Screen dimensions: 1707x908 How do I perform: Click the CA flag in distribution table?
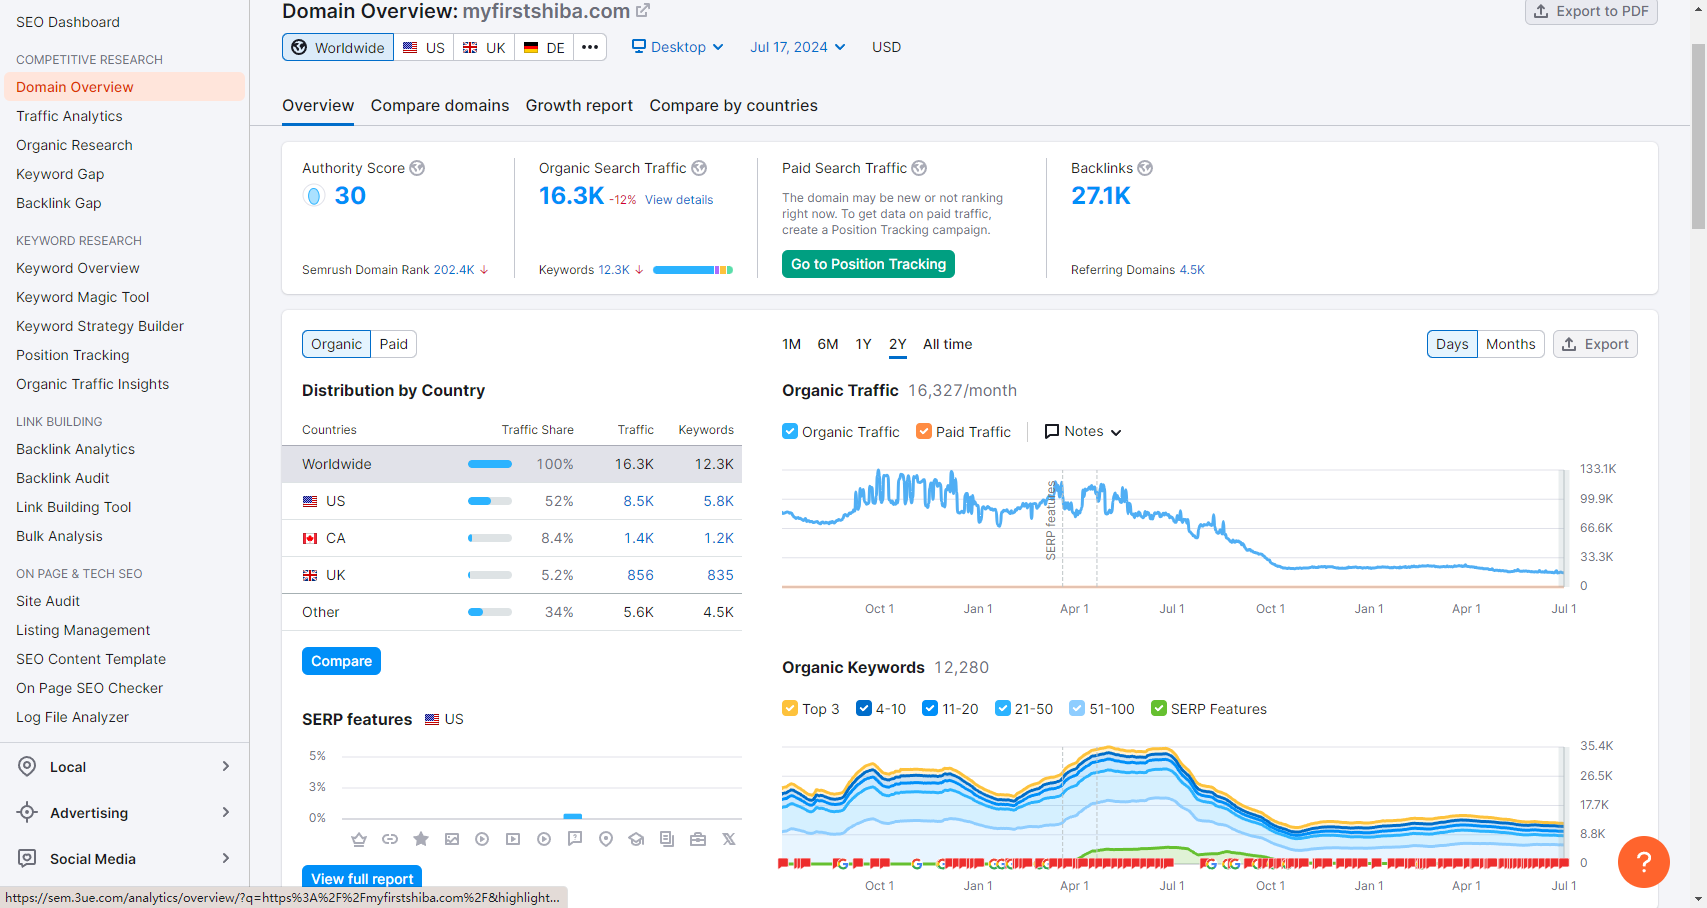310,538
